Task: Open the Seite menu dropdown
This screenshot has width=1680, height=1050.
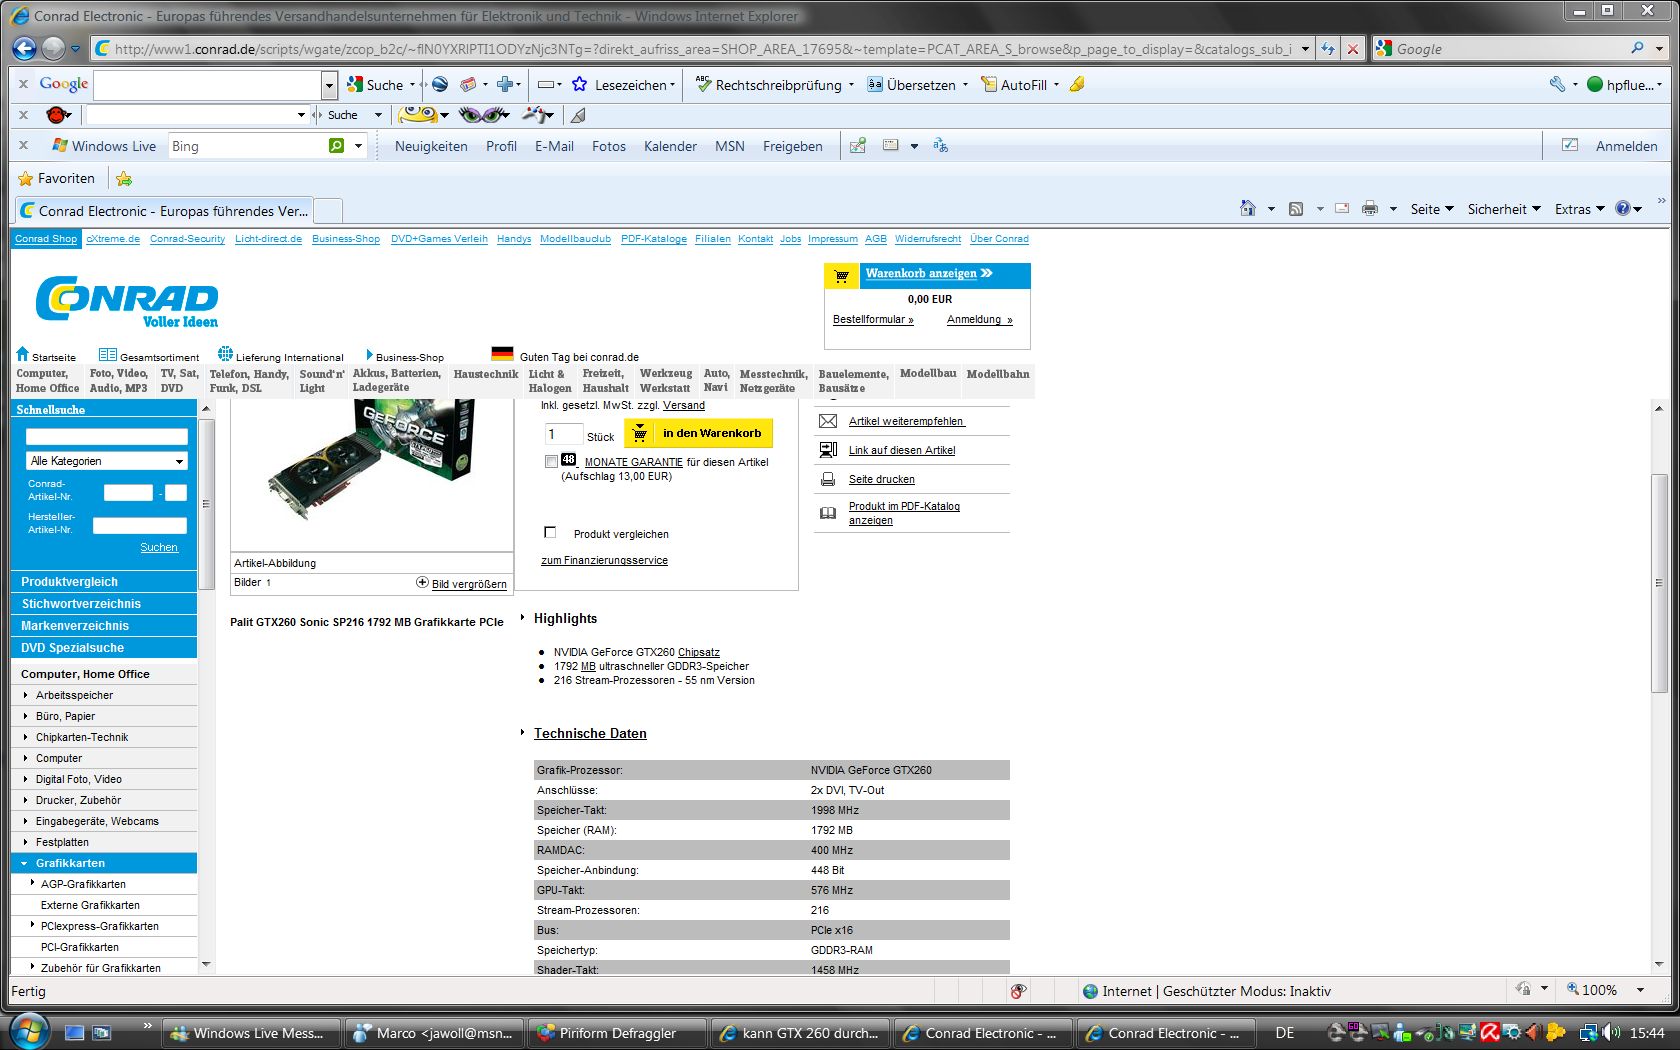Action: click(x=1432, y=209)
